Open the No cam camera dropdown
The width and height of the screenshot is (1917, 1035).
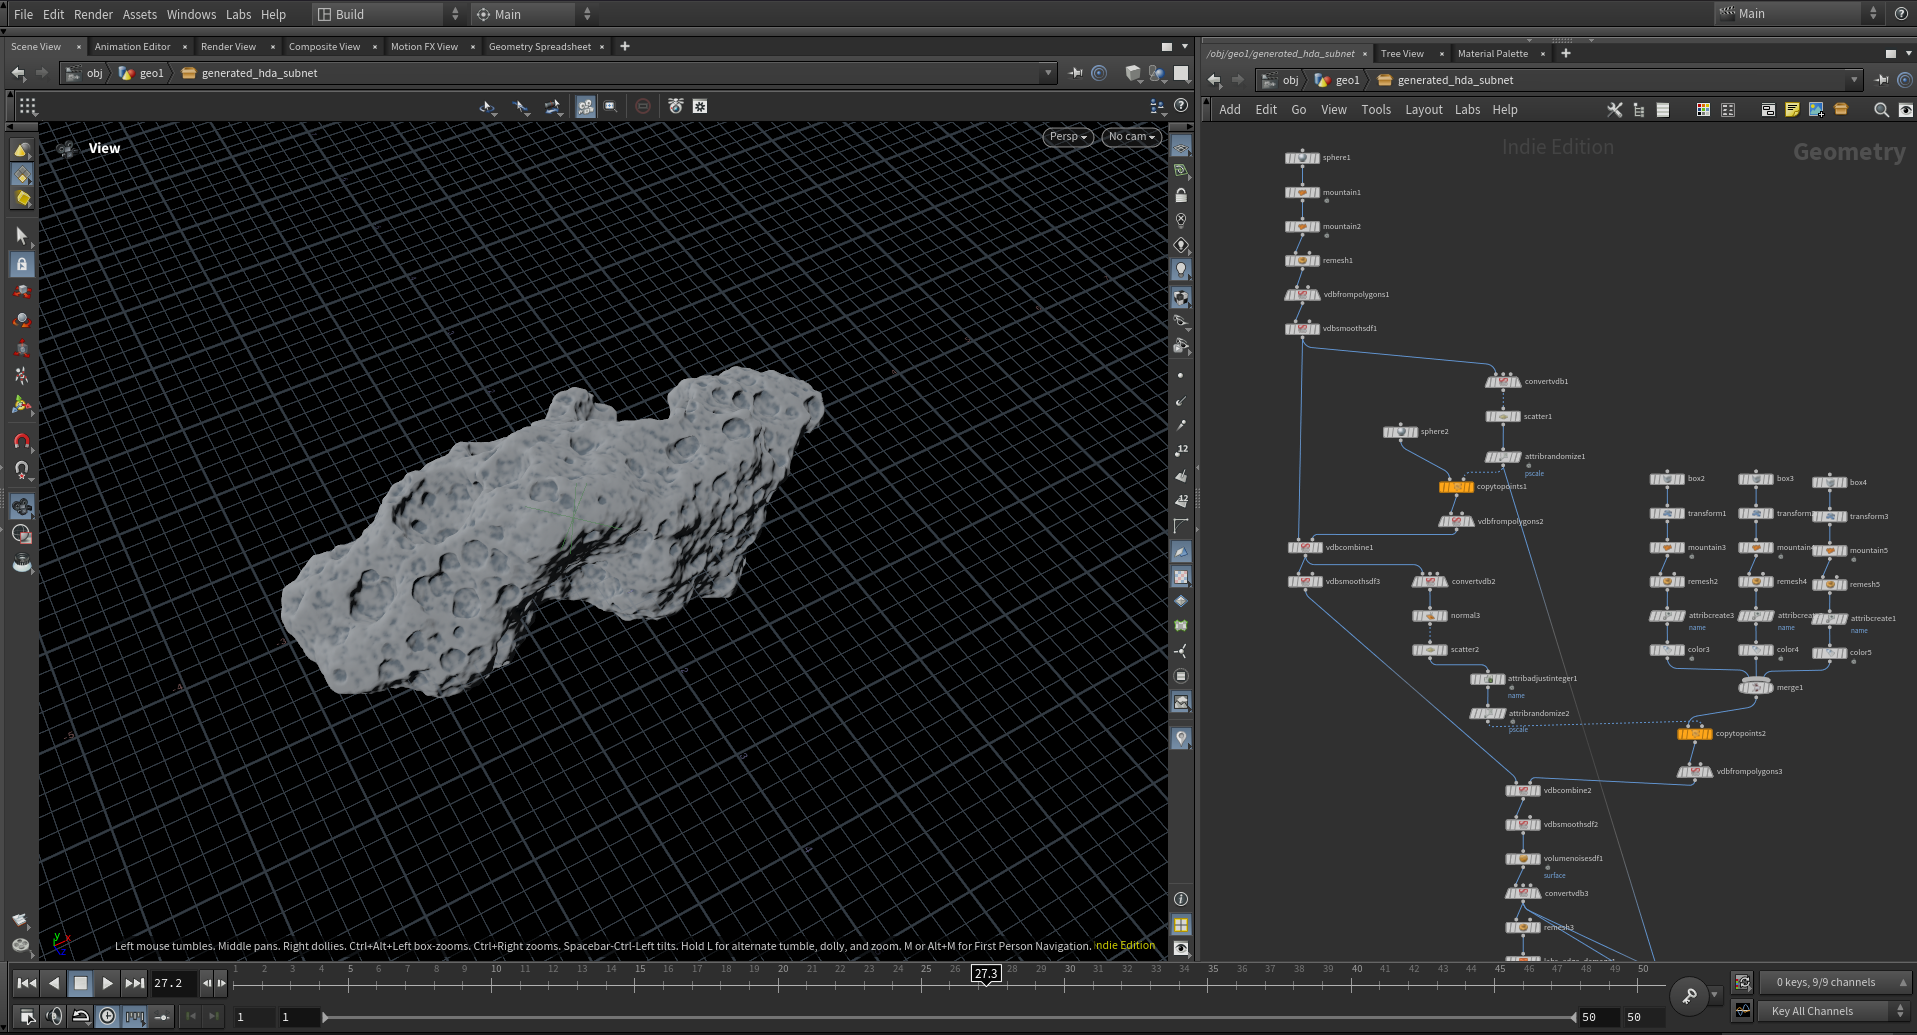(1131, 137)
